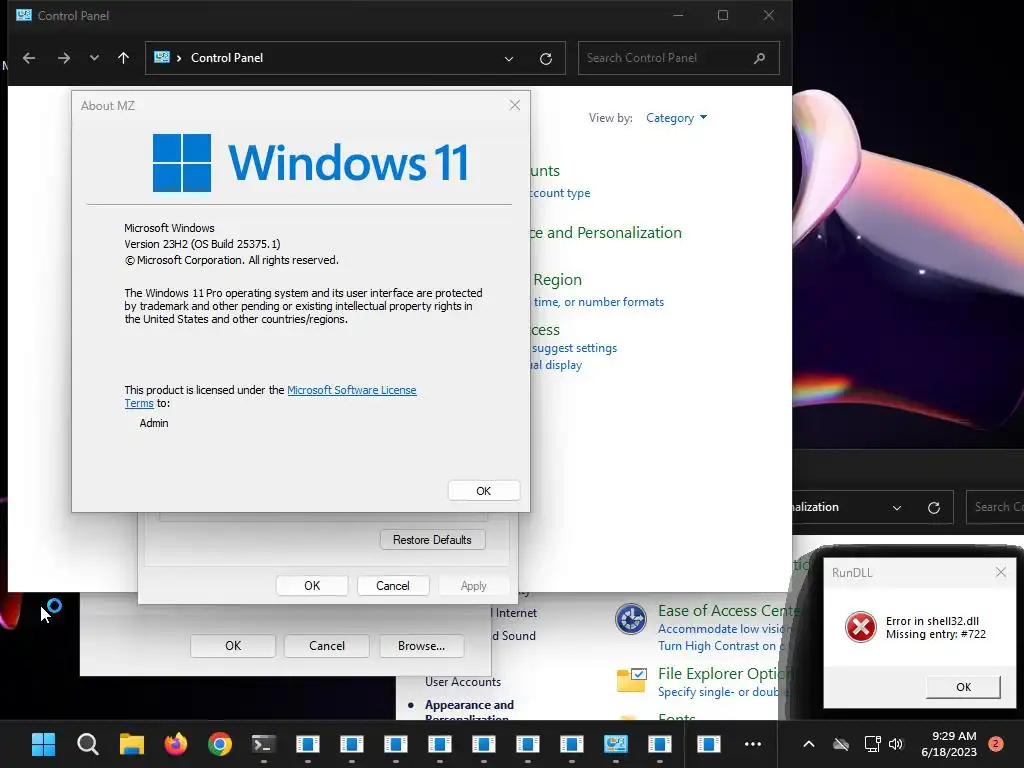The image size is (1024, 768).
Task: Click the magnifier in Search Control Panel
Action: click(759, 58)
